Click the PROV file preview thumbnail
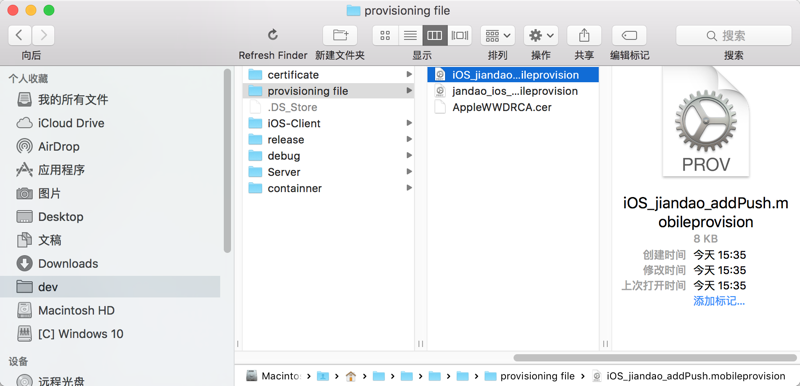This screenshot has height=386, width=800. click(706, 122)
